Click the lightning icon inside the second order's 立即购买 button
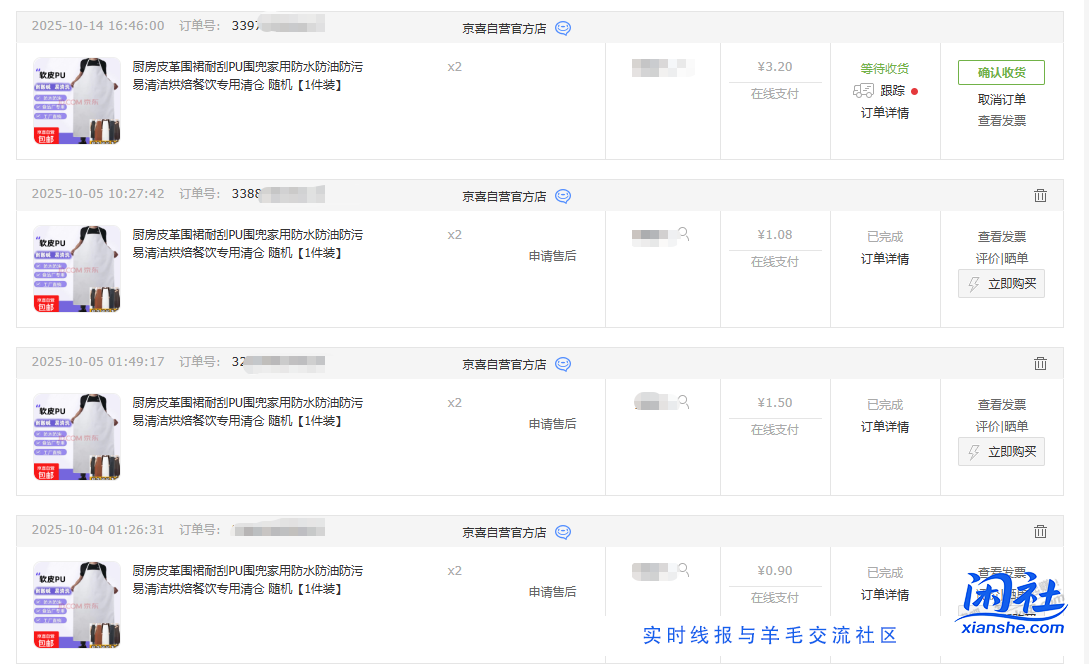Viewport: 1089px width, 664px height. [976, 283]
